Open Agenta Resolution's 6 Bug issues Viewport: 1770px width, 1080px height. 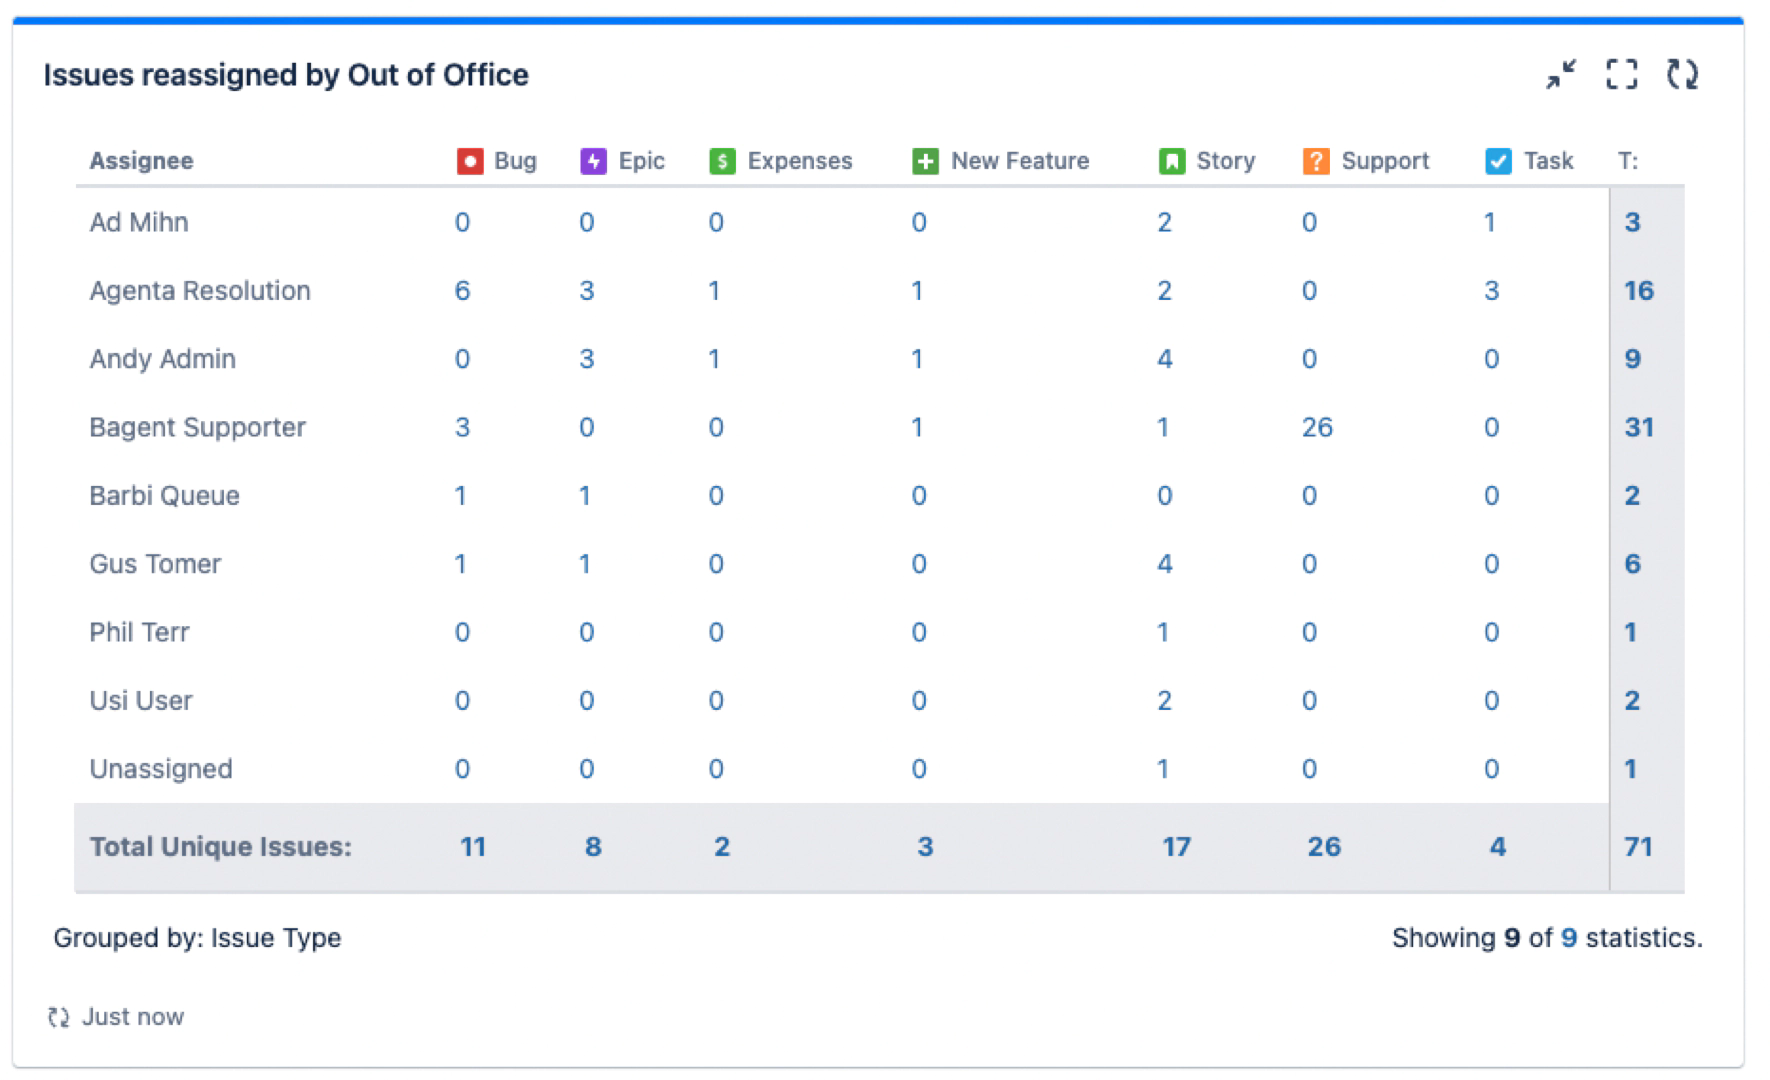coord(462,291)
